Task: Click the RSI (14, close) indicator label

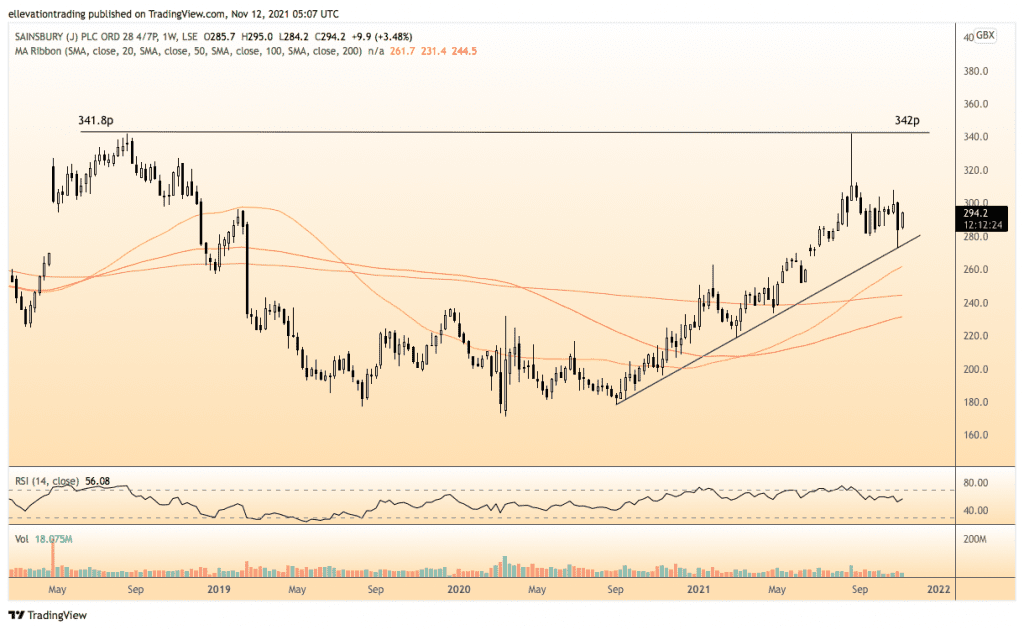Action: pos(47,481)
